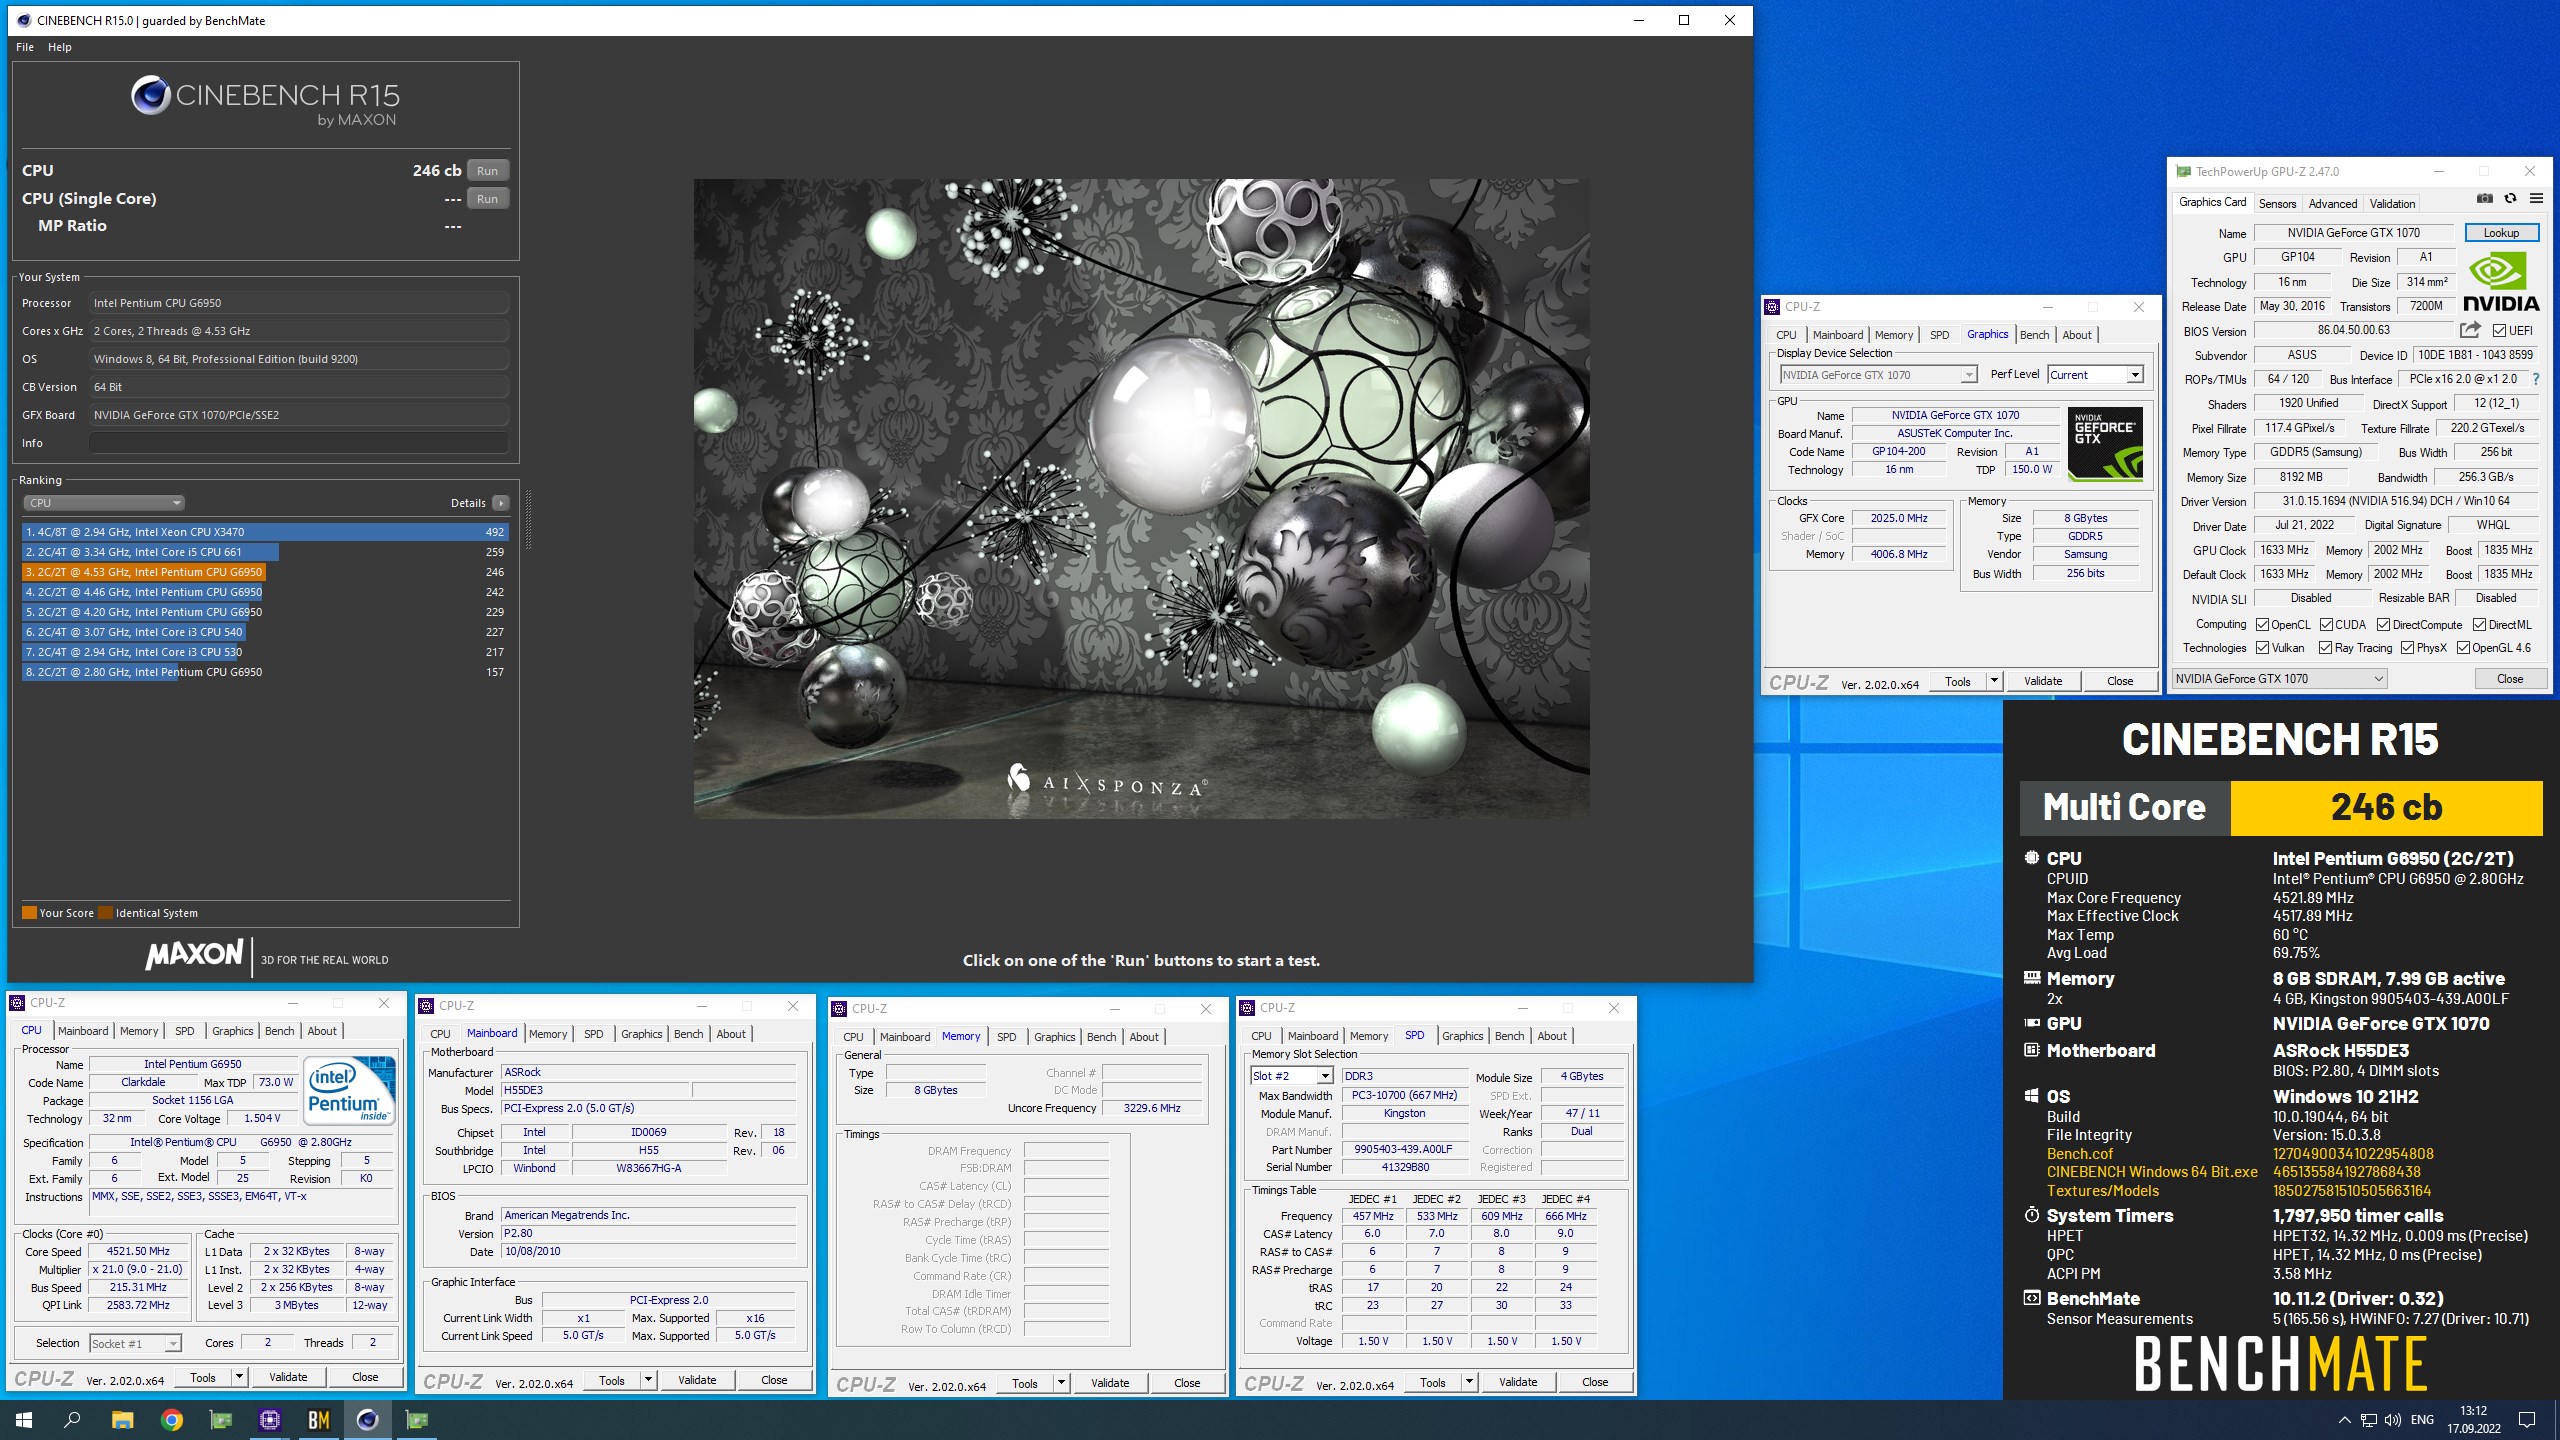
Task: Click Validate in the CPU-Z Memory window
Action: (1109, 1383)
